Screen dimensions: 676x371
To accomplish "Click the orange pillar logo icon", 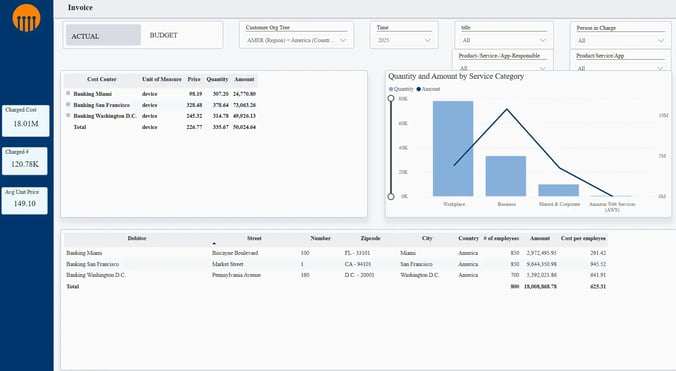I will point(26,18).
